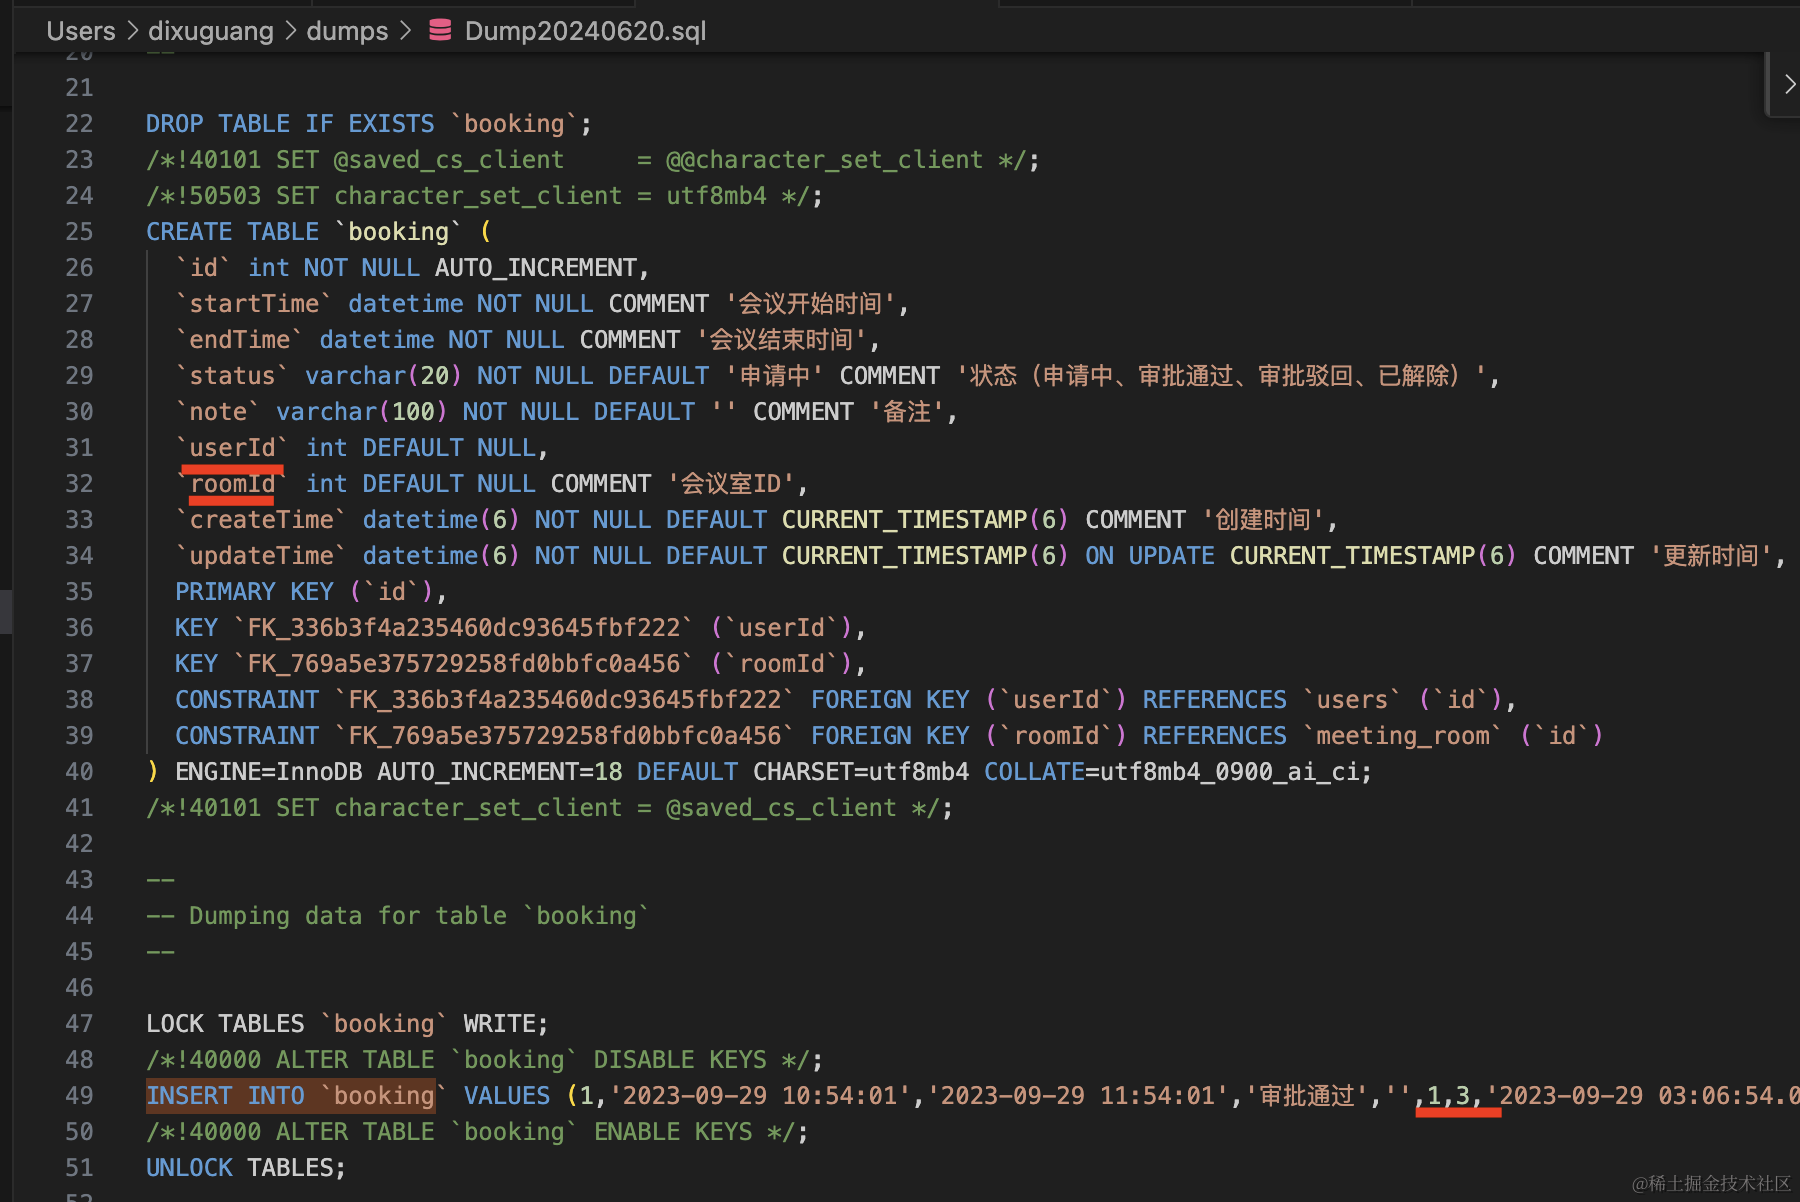Click the '审批通过' string on line 49

click(1308, 1096)
